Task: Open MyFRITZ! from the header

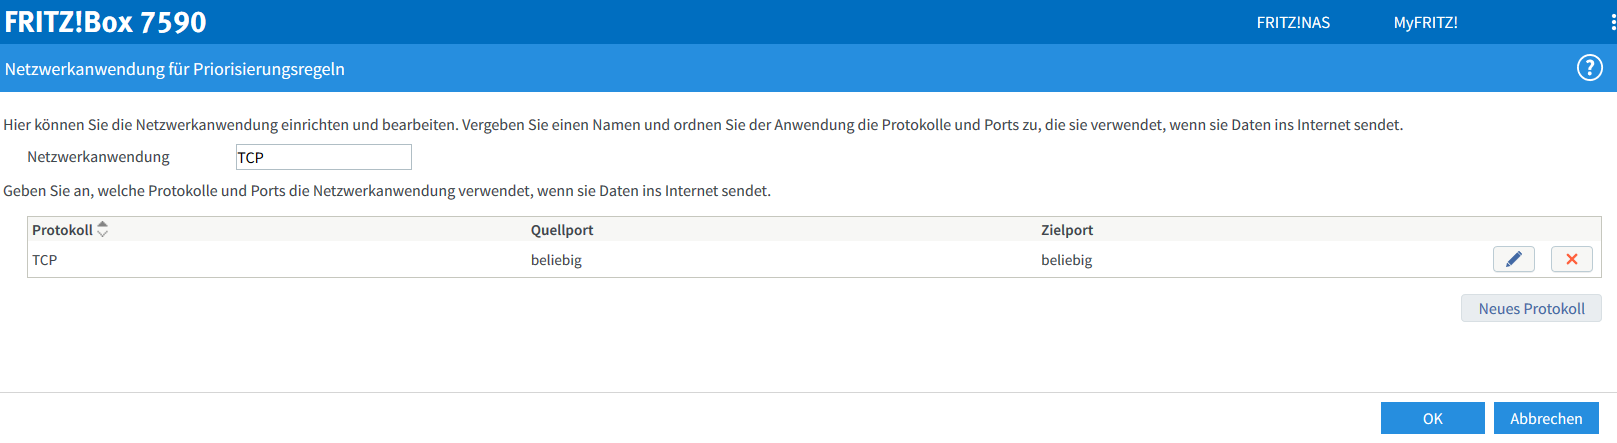Action: click(x=1425, y=22)
